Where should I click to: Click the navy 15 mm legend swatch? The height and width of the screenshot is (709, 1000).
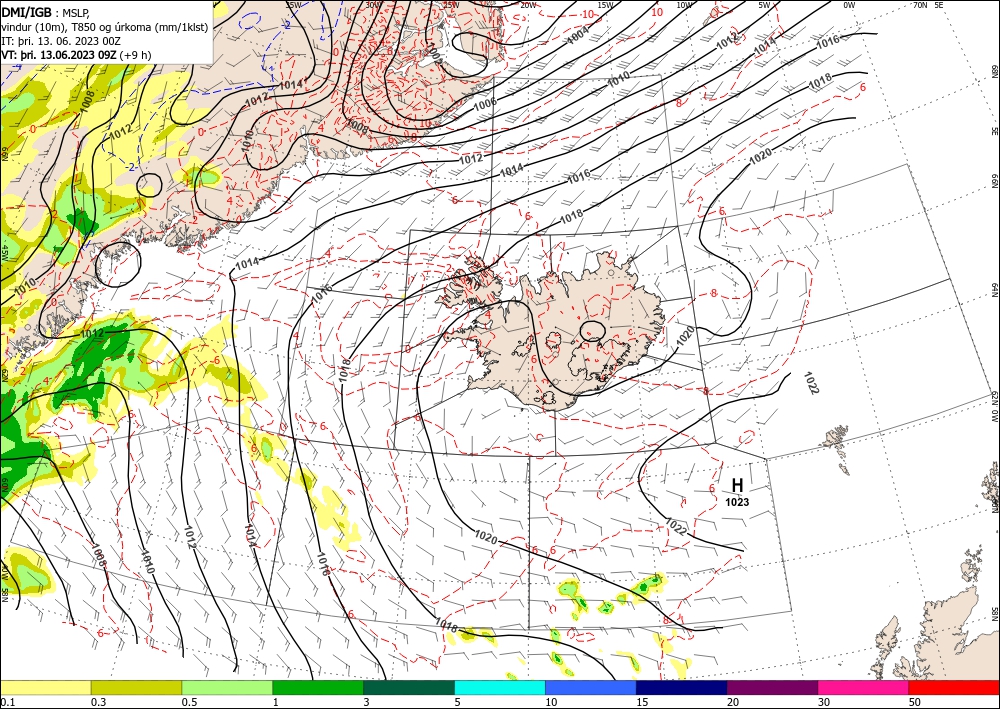[x=682, y=687]
